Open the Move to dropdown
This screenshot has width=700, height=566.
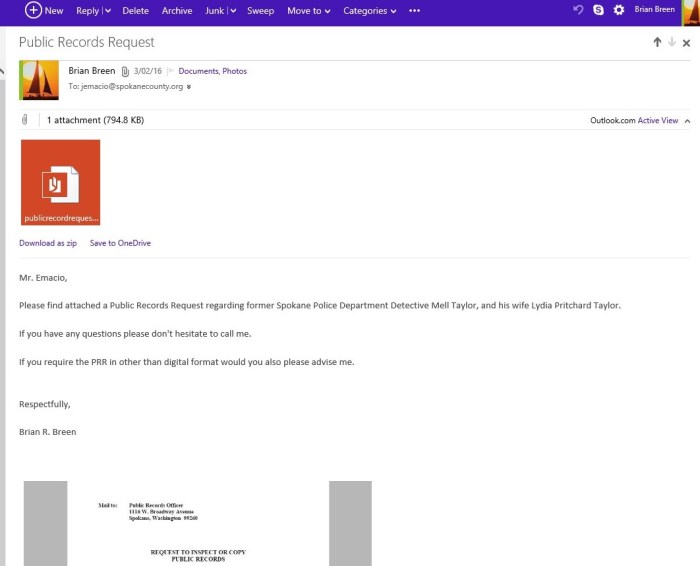tap(308, 11)
